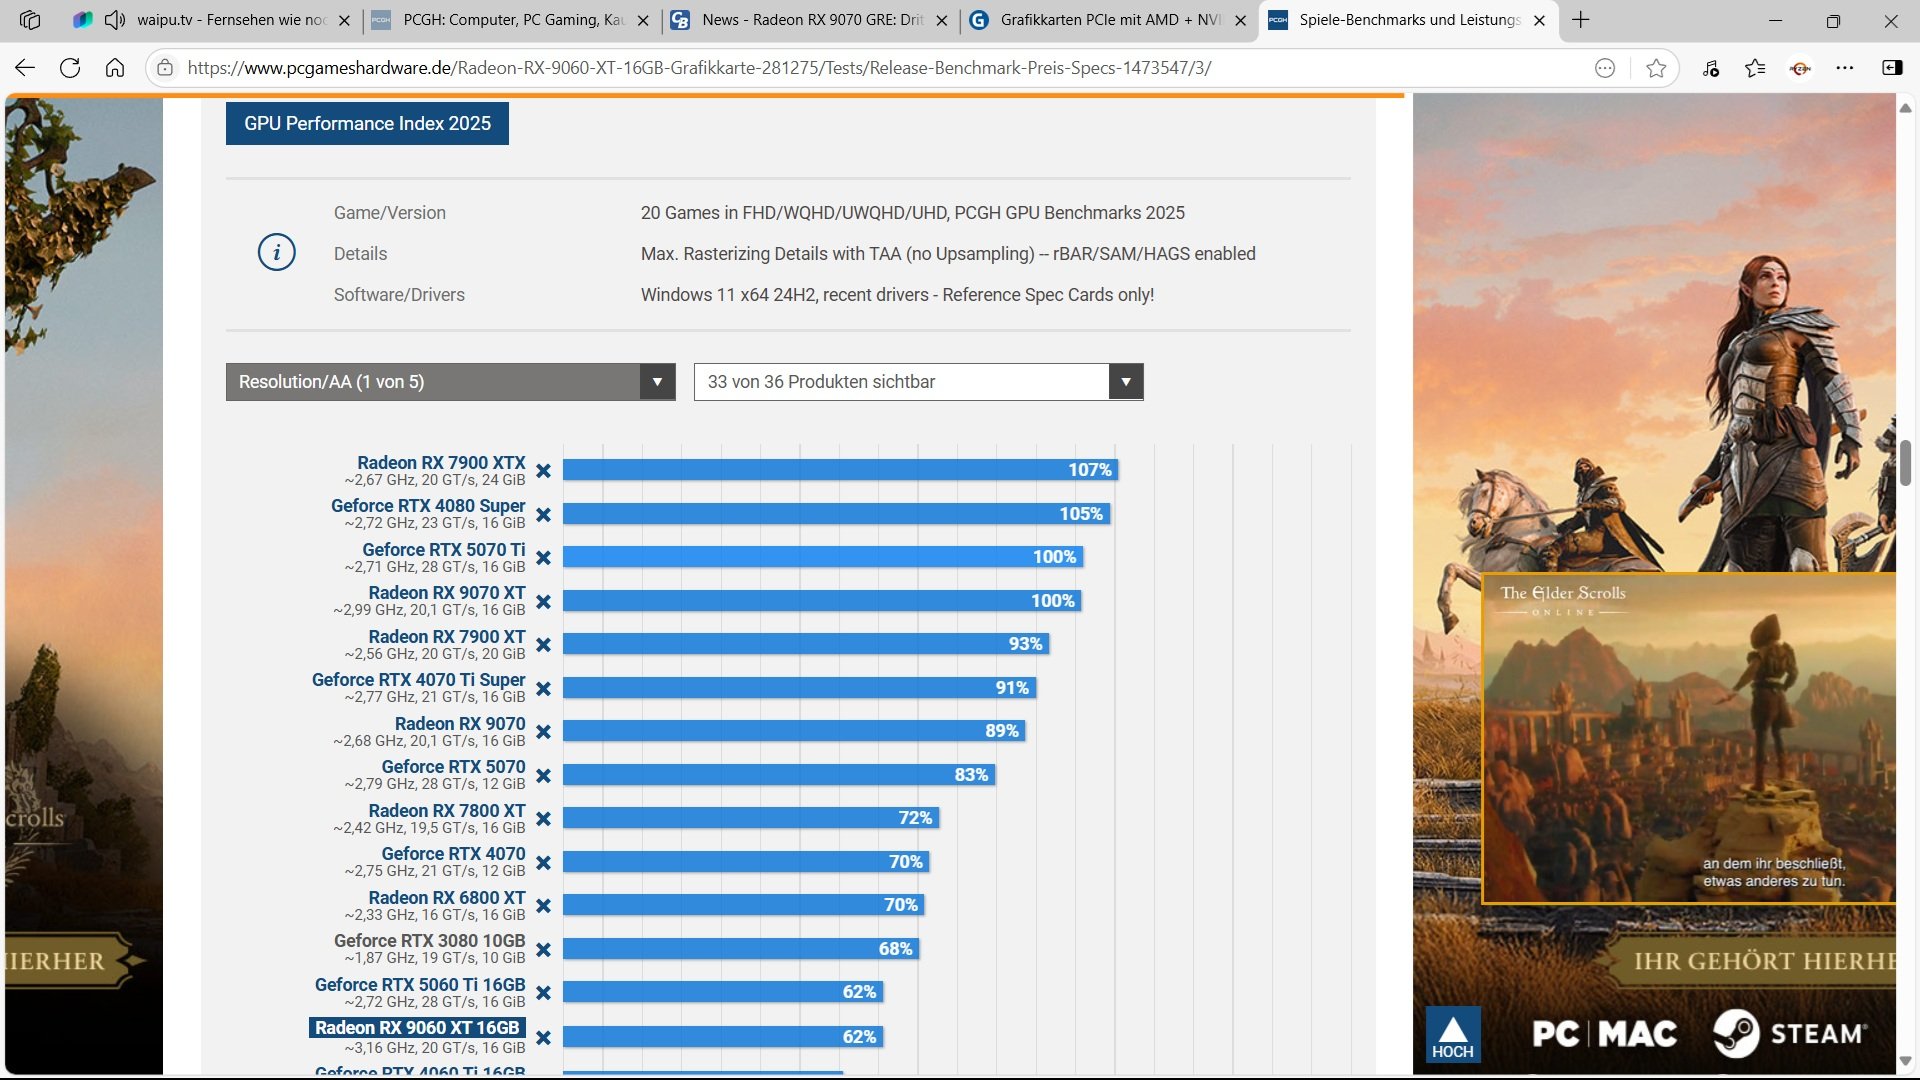This screenshot has height=1080, width=1920.
Task: Open the Resolution/AA dropdown
Action: [x=450, y=382]
